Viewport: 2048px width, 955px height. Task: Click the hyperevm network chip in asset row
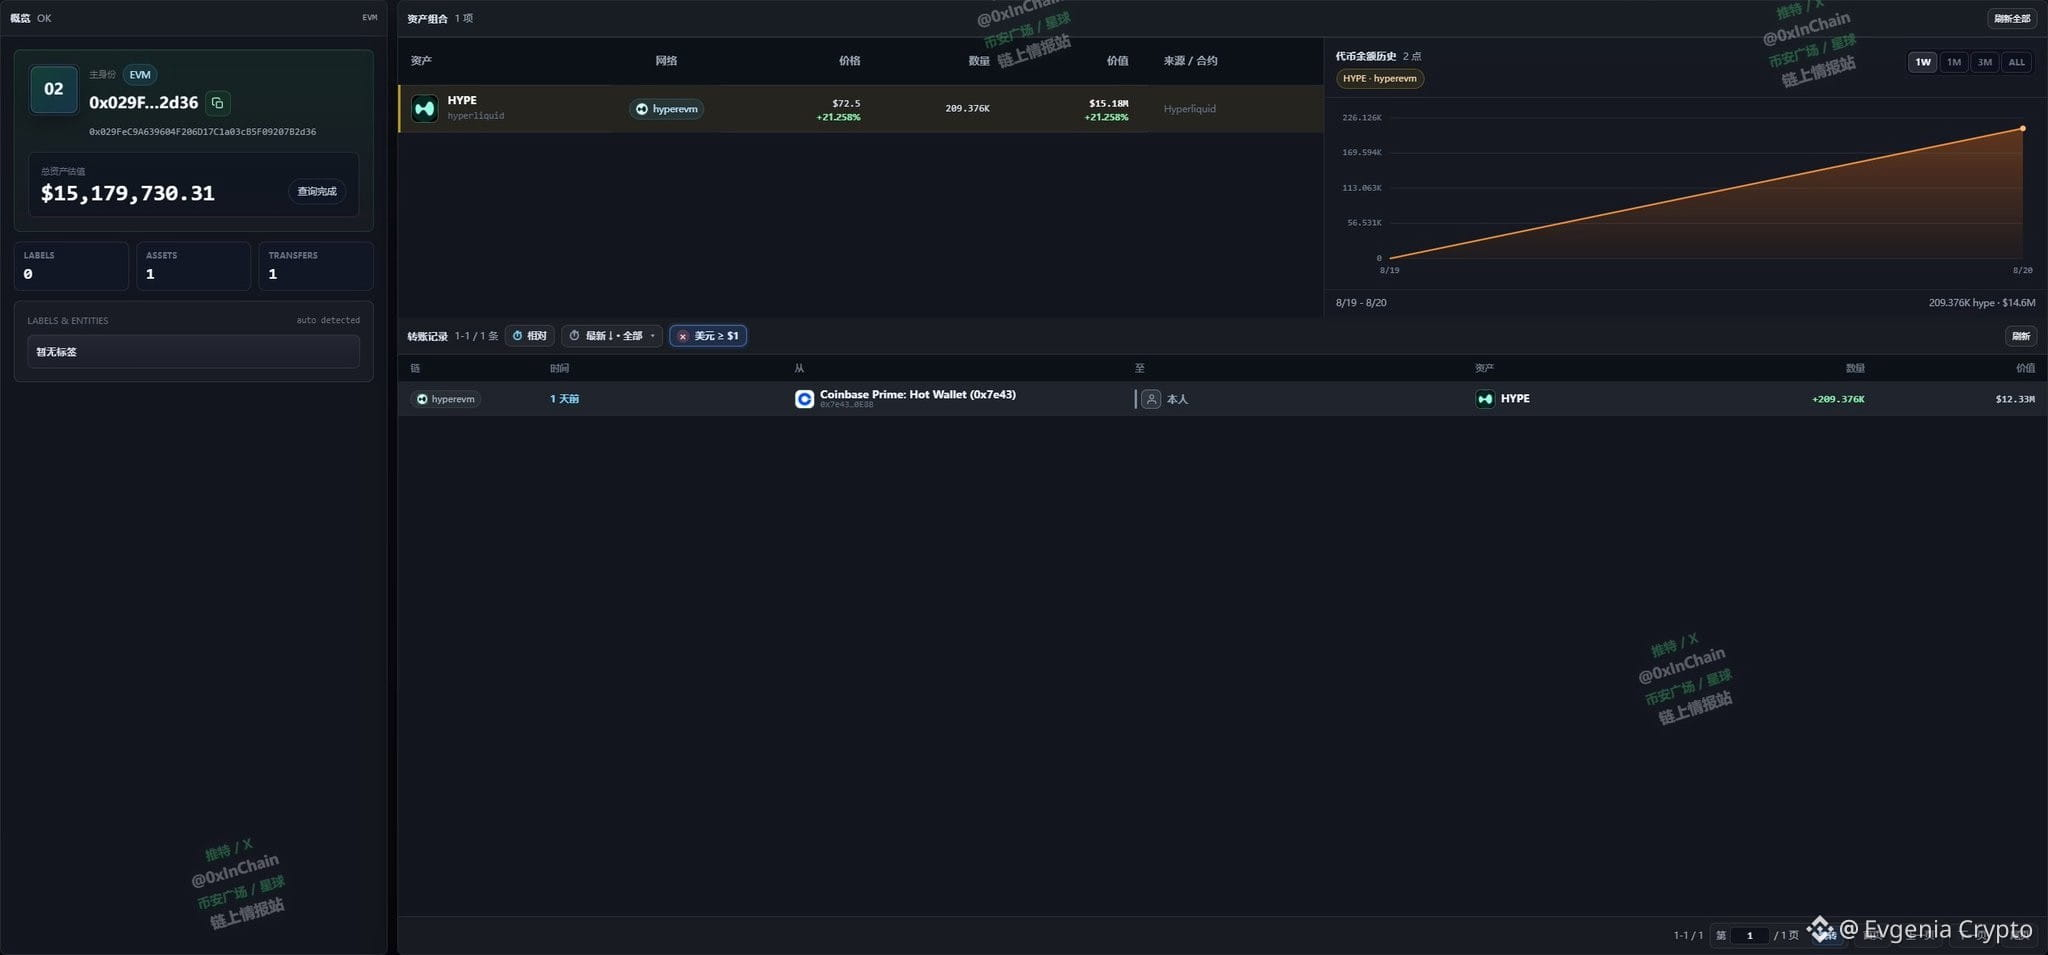[x=666, y=109]
